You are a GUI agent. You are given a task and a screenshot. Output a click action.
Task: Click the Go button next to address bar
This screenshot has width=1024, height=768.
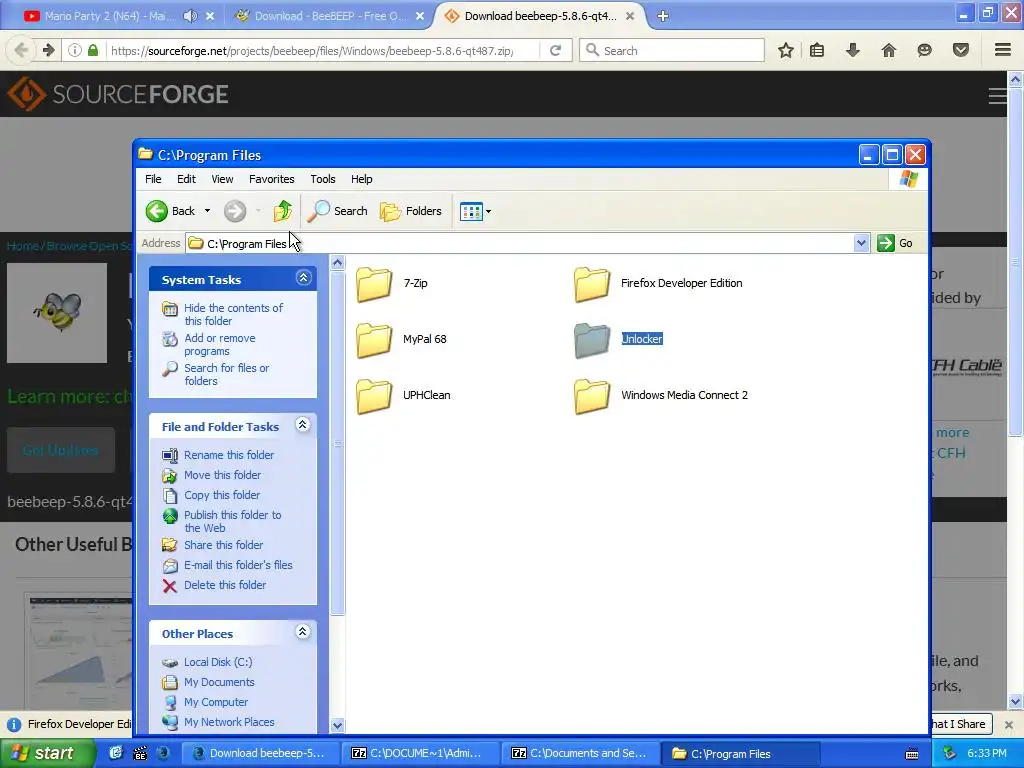[895, 243]
